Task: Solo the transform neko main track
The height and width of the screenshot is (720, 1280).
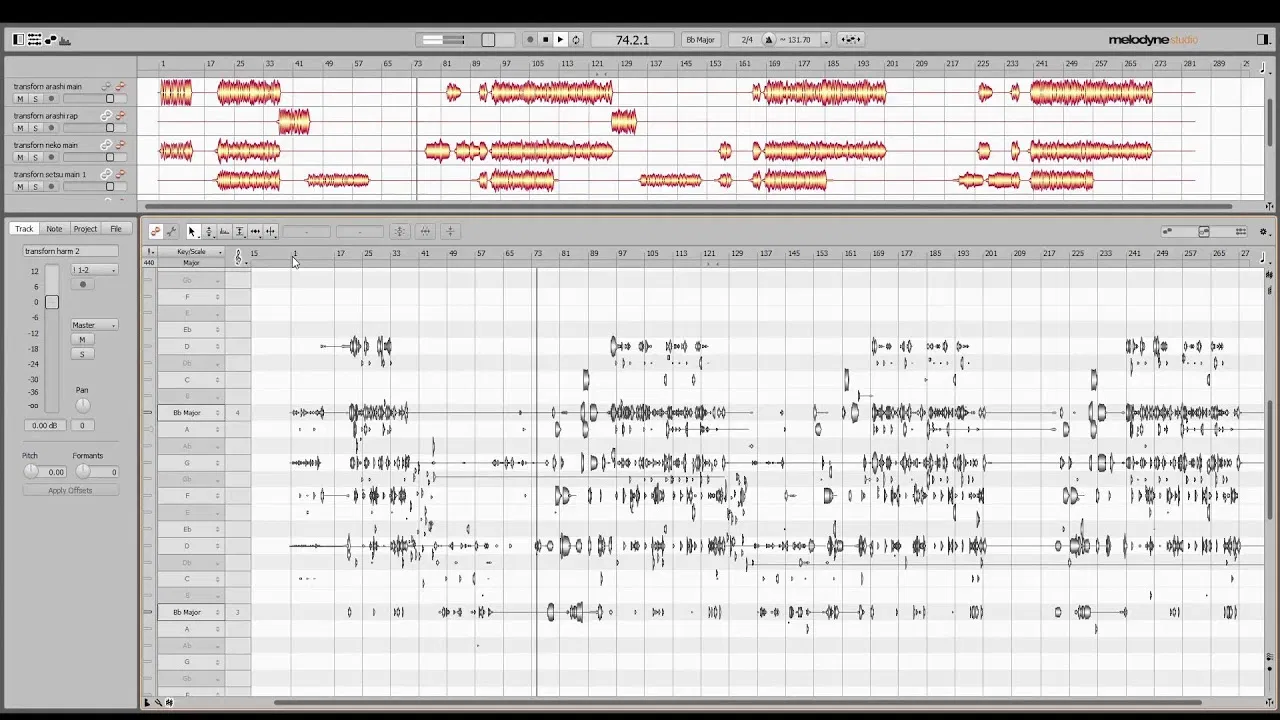Action: click(35, 158)
